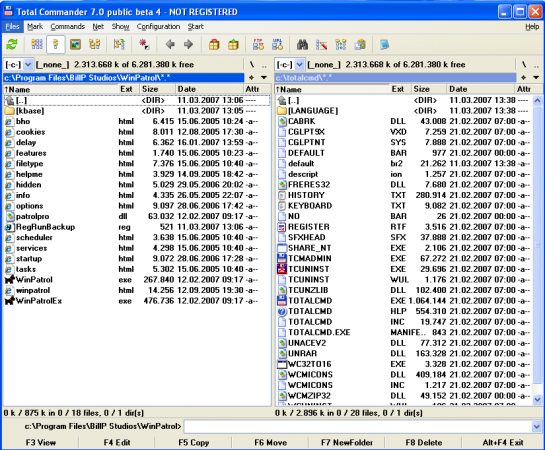
Task: Open left panel directory hotlist button
Action: [251, 77]
